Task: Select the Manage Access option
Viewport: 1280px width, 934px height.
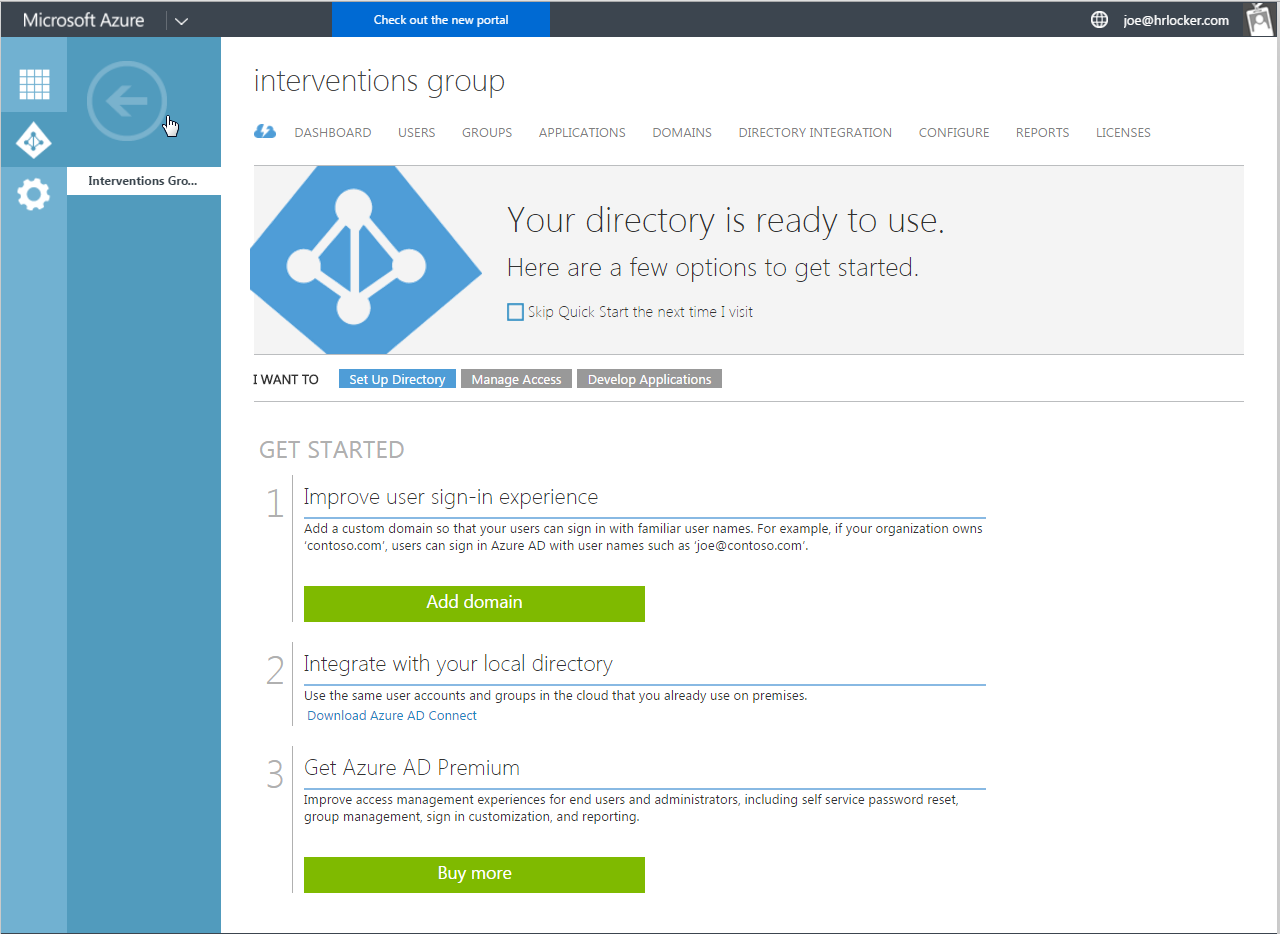Action: point(516,379)
